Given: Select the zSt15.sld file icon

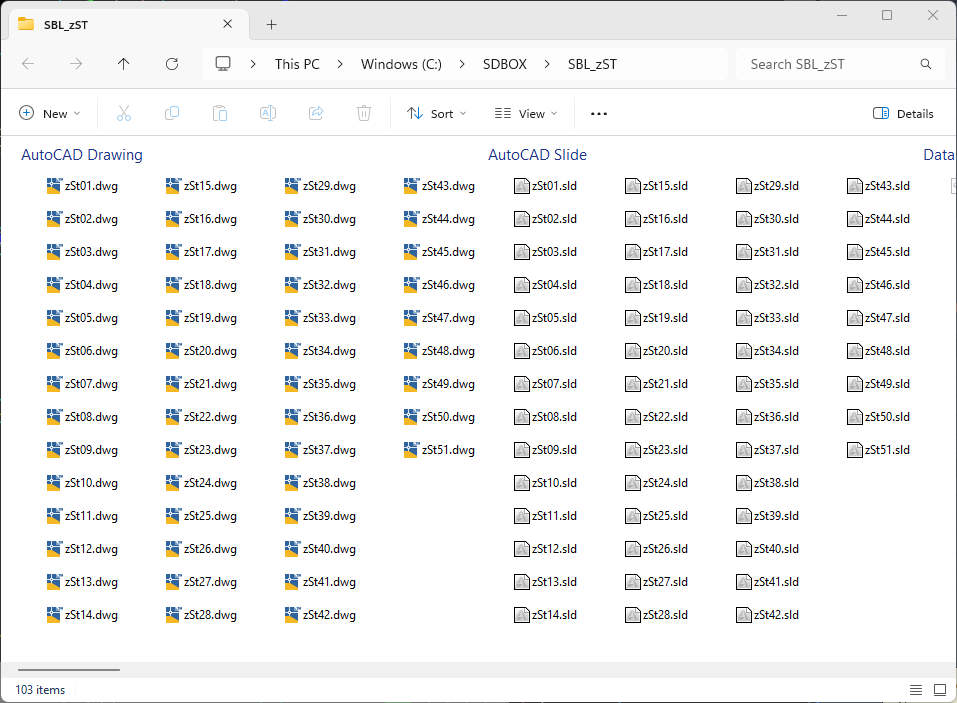Looking at the screenshot, I should (633, 186).
